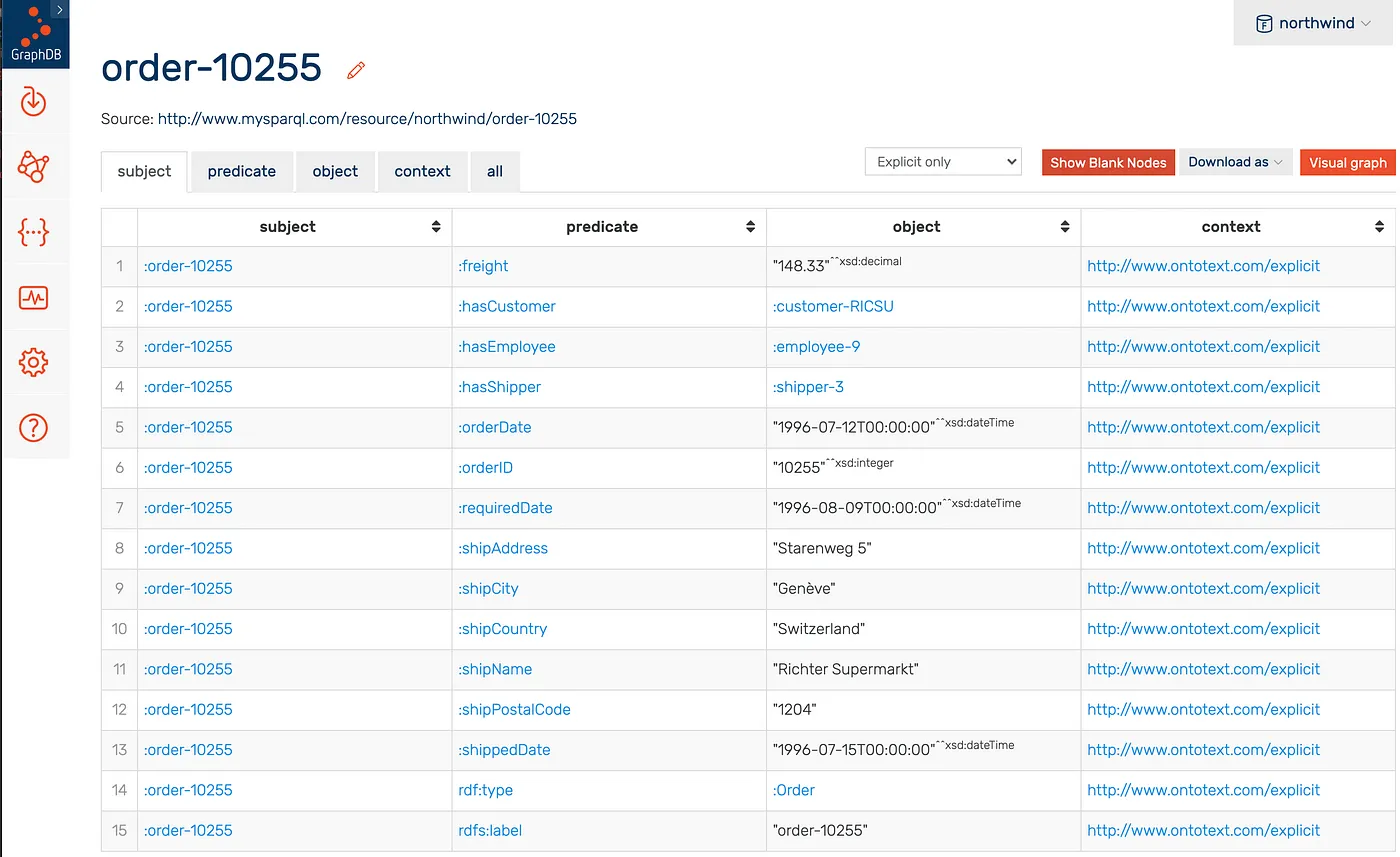Click the :orderDate predicate link
1400x857 pixels.
click(495, 427)
